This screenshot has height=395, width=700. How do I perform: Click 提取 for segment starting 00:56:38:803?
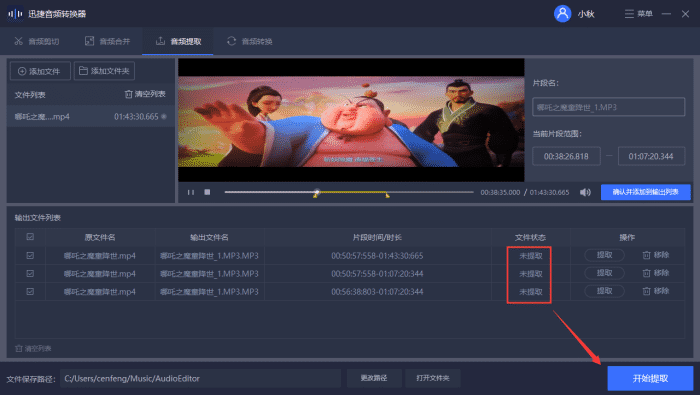(604, 291)
